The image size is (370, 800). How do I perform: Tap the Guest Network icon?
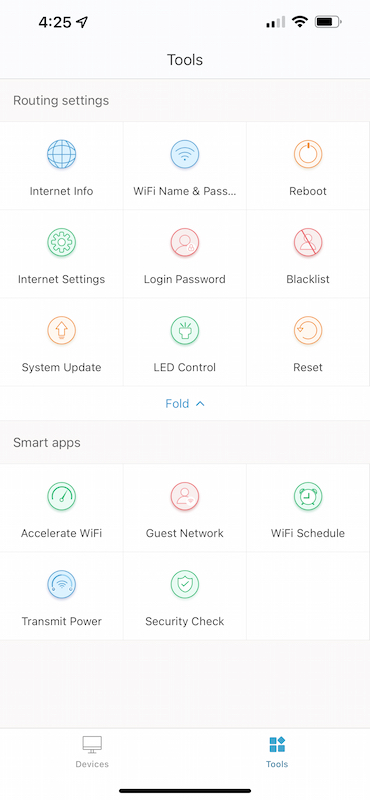pos(185,496)
